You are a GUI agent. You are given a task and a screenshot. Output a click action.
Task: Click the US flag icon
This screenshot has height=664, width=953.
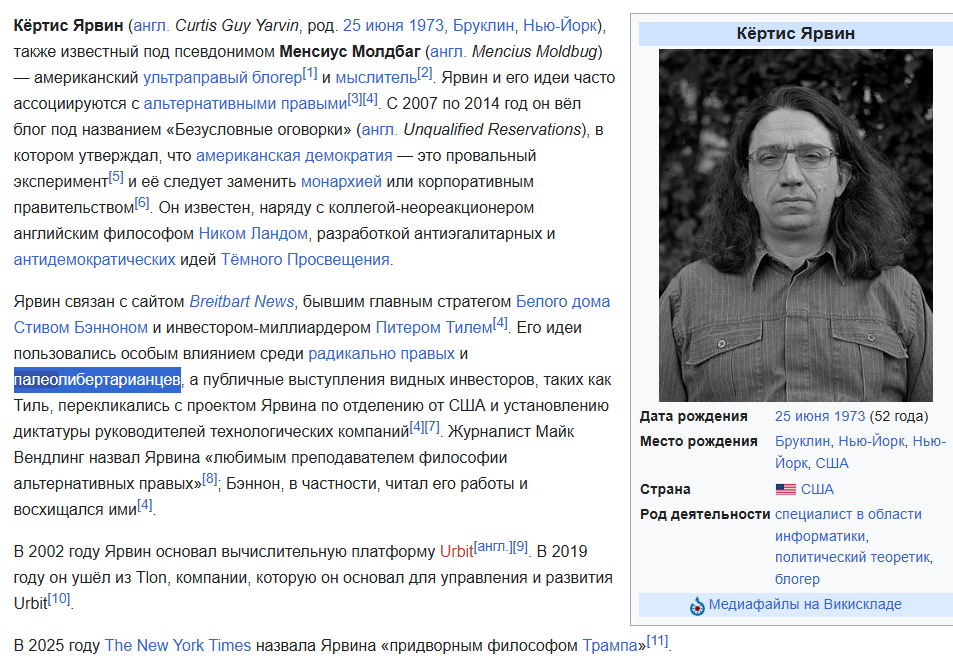786,489
